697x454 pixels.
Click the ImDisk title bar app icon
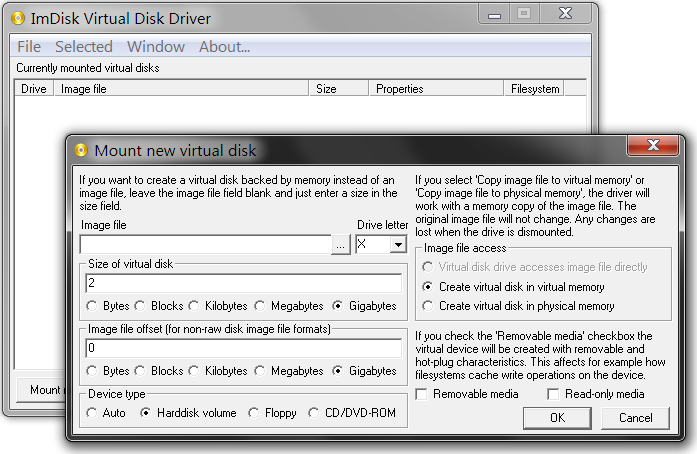click(18, 18)
